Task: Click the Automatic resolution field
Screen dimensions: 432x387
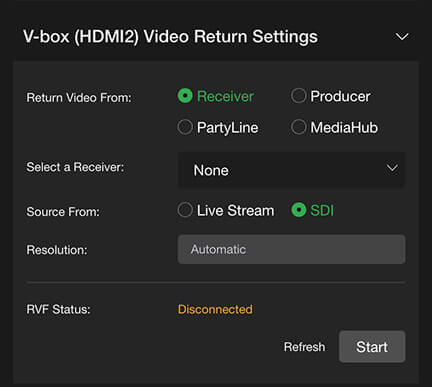Action: click(292, 249)
